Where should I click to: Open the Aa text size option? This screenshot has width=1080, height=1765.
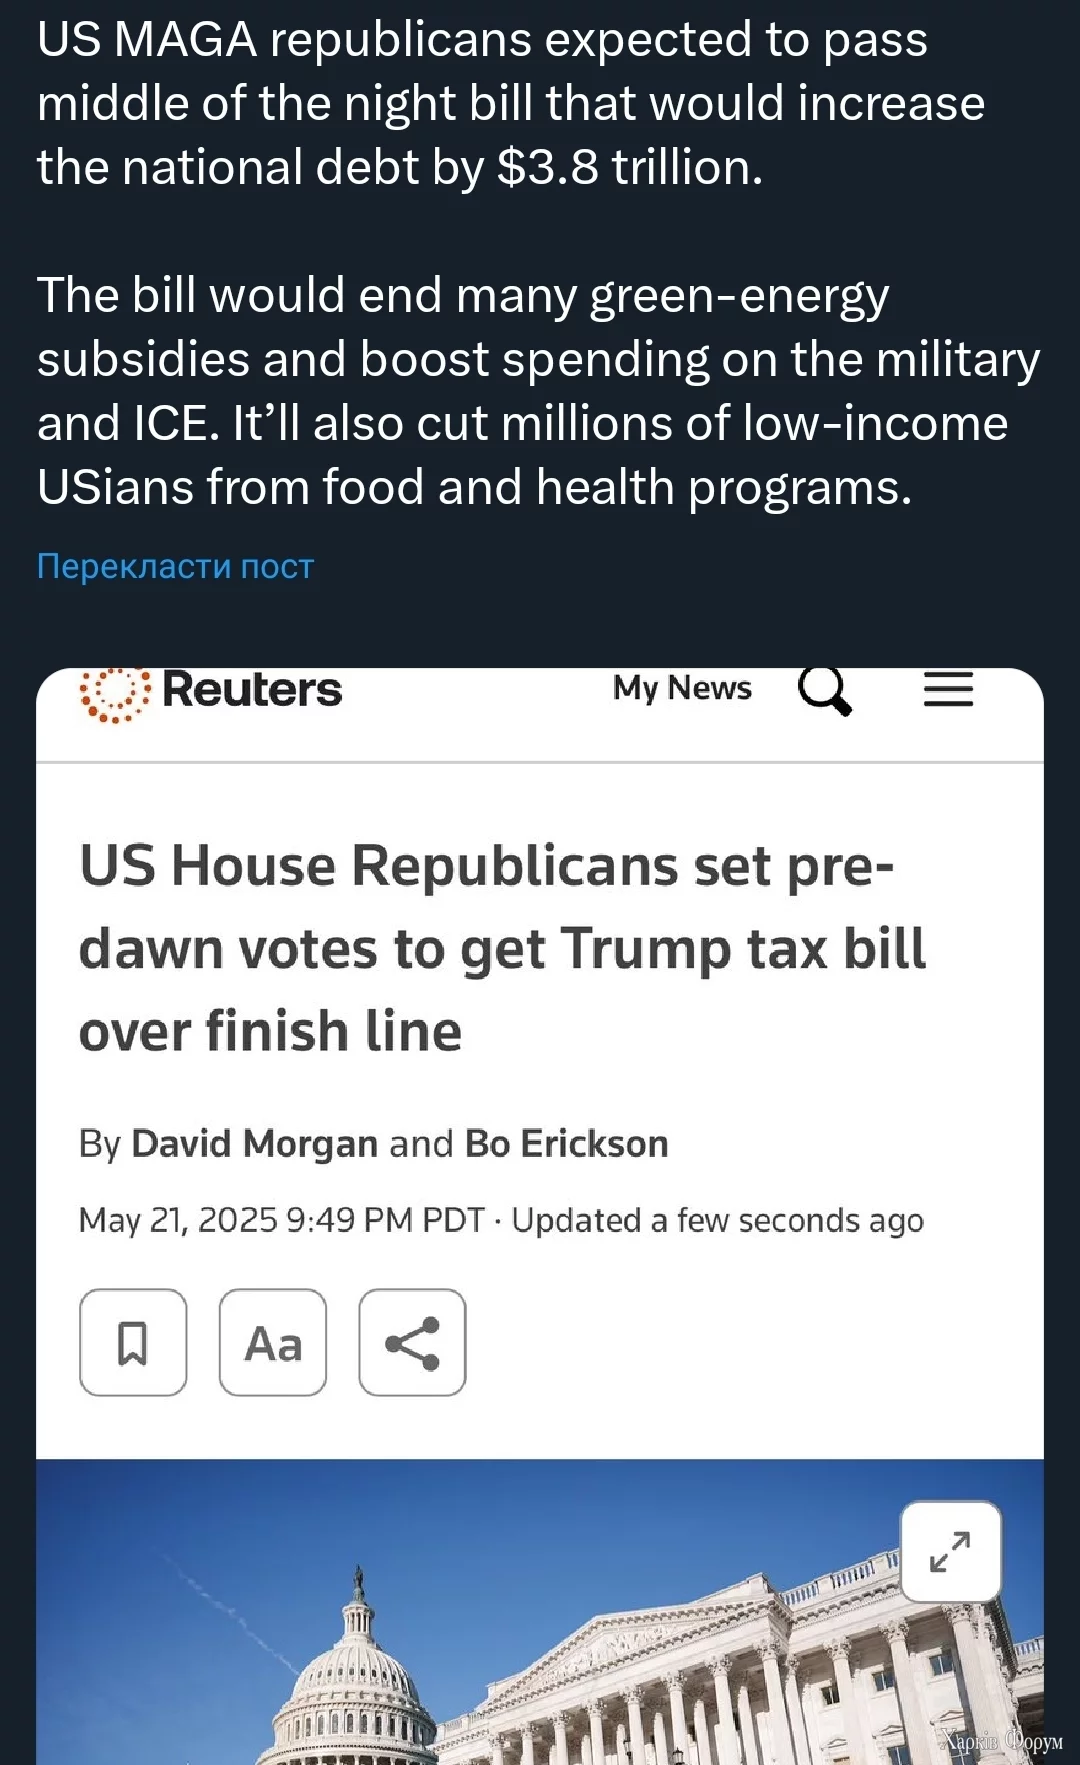273,1342
